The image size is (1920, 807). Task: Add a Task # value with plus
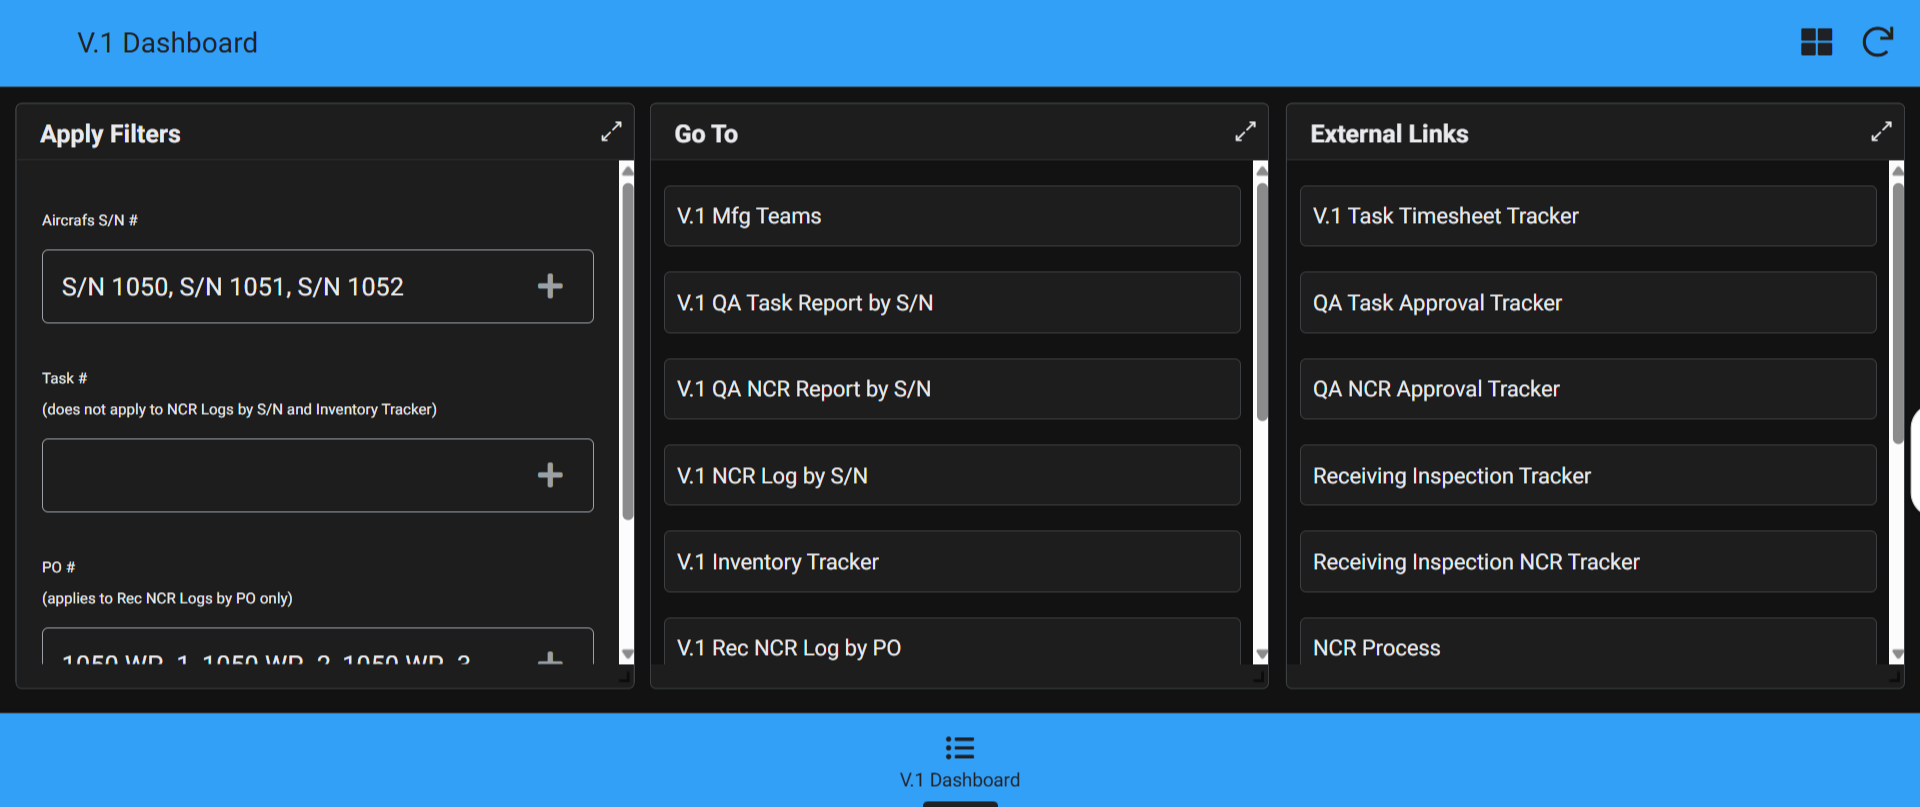(x=550, y=475)
